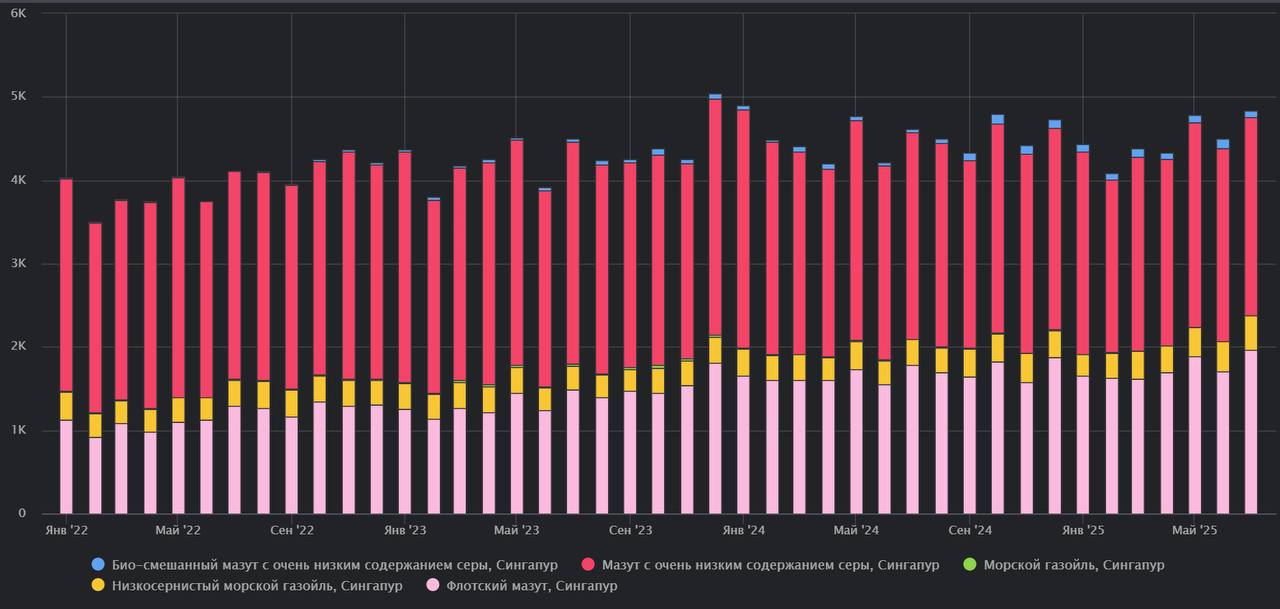The width and height of the screenshot is (1280, 609).
Task: Click the 'Май '24' x-axis label
Action: pyautogui.click(x=856, y=529)
